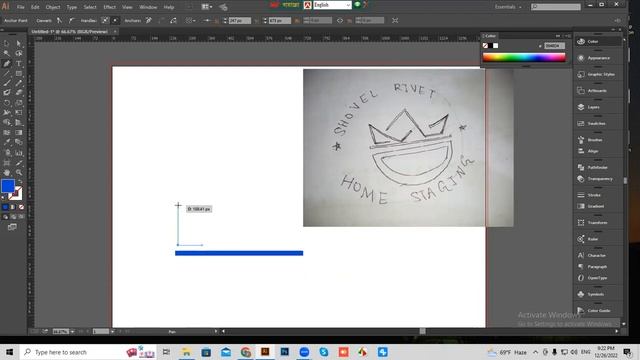Select the Pencil tool
Image resolution: width=640 pixels, height=360 pixels.
(19, 83)
